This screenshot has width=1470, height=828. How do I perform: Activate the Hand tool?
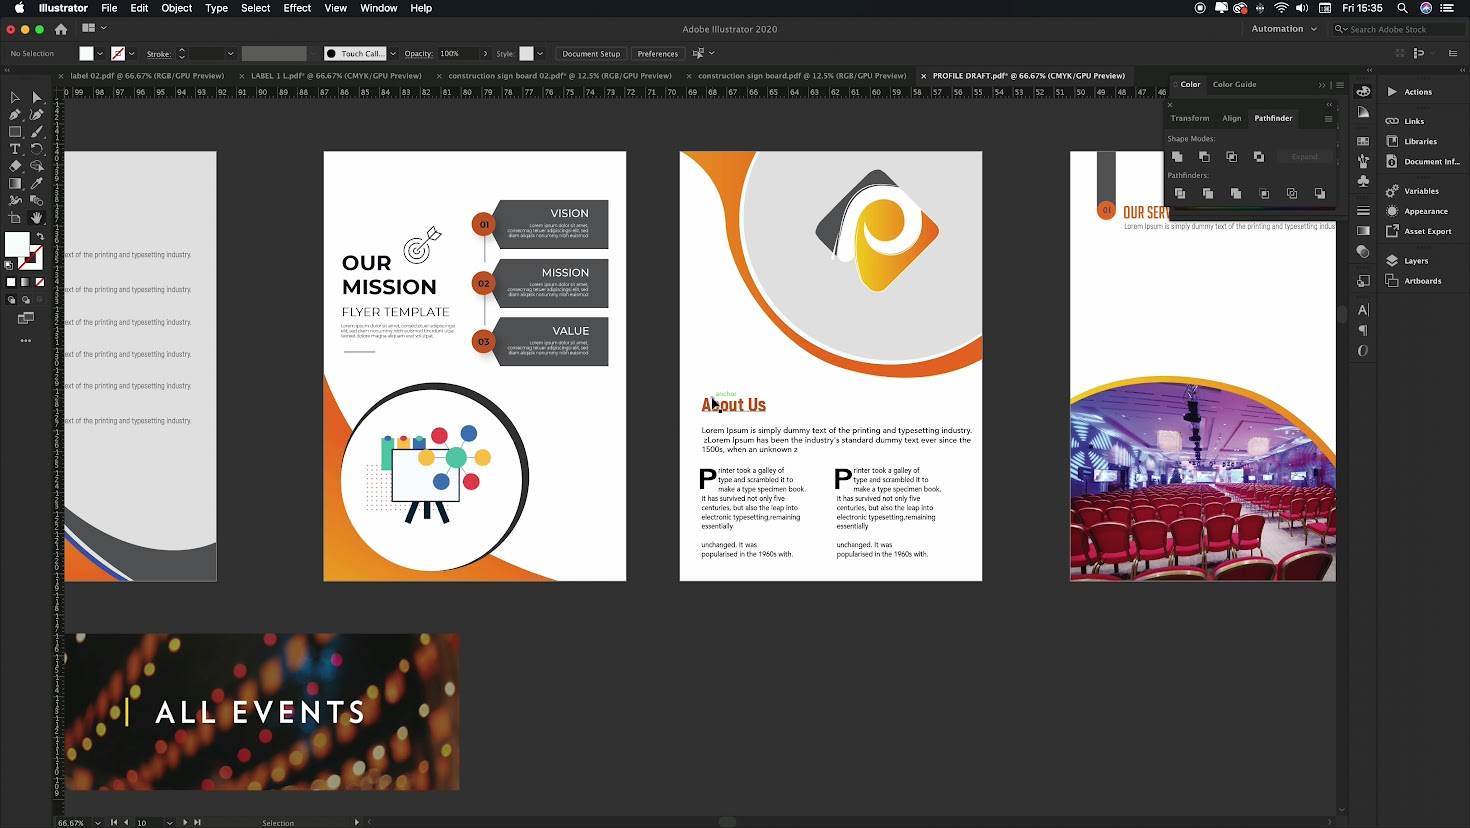click(x=37, y=217)
